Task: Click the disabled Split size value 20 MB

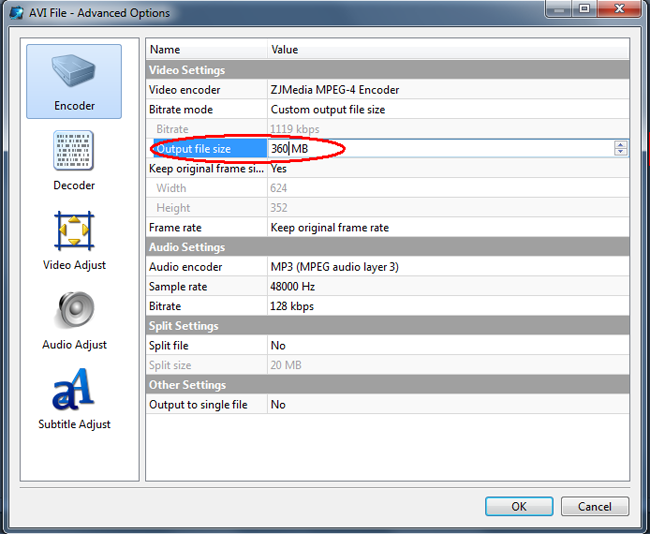Action: [286, 365]
